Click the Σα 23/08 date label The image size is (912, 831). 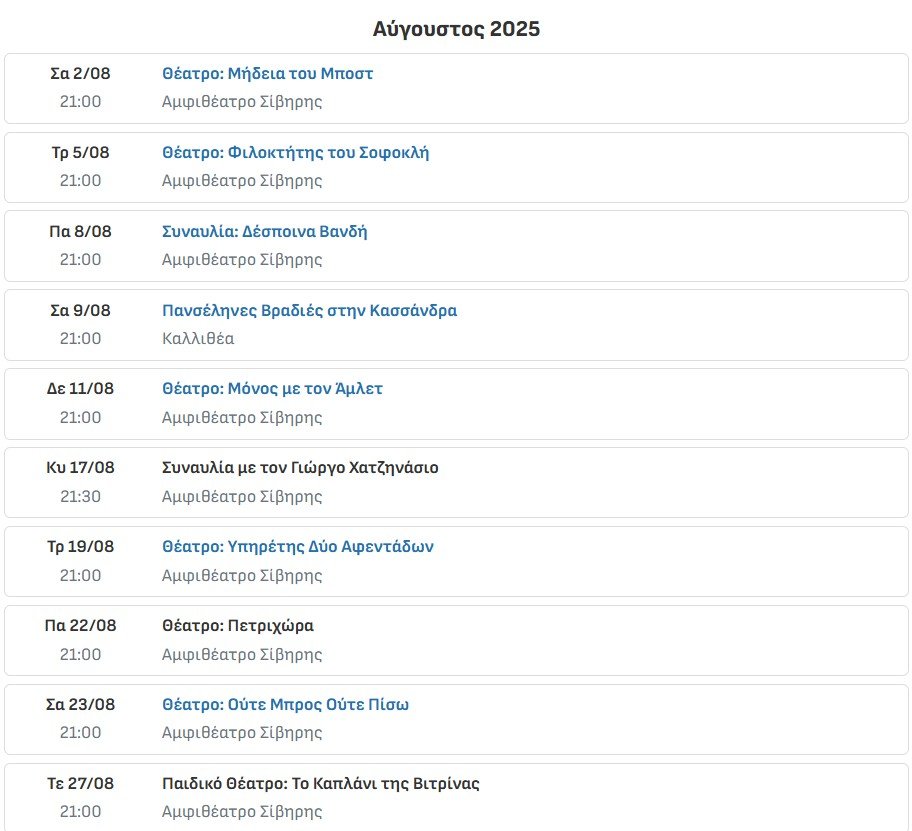[x=80, y=705]
